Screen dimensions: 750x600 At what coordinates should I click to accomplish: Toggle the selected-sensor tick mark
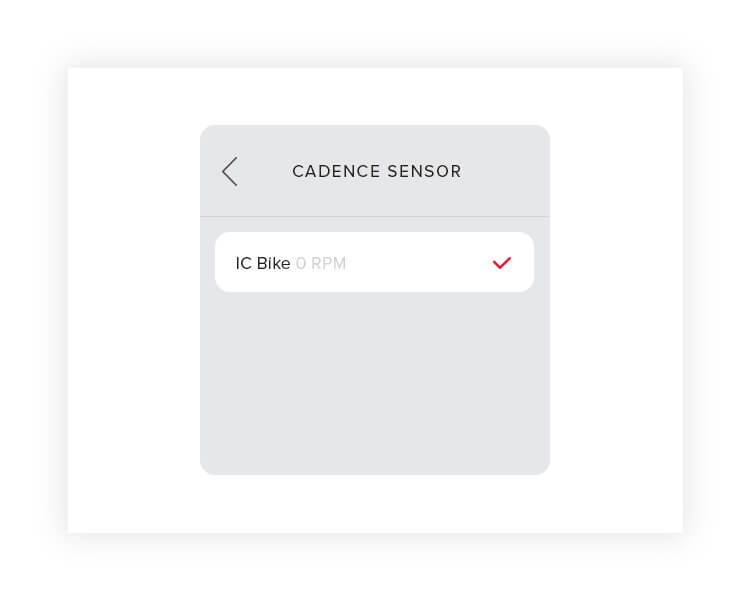pos(502,263)
